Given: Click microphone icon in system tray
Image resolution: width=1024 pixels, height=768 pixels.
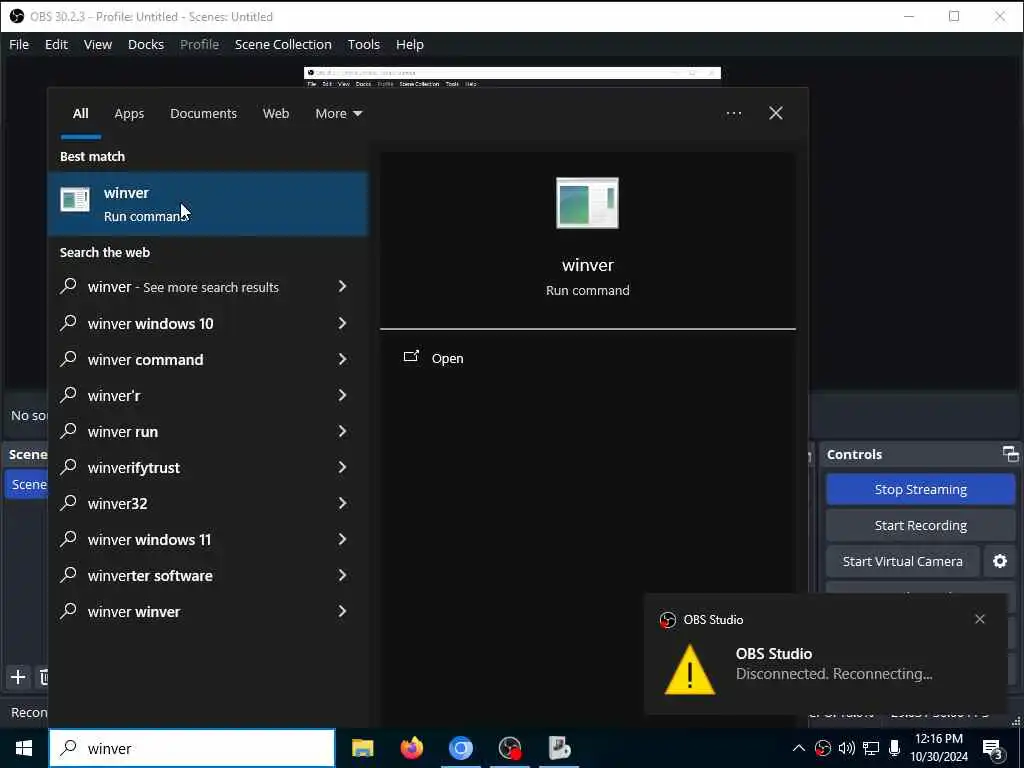Looking at the screenshot, I should (x=895, y=748).
